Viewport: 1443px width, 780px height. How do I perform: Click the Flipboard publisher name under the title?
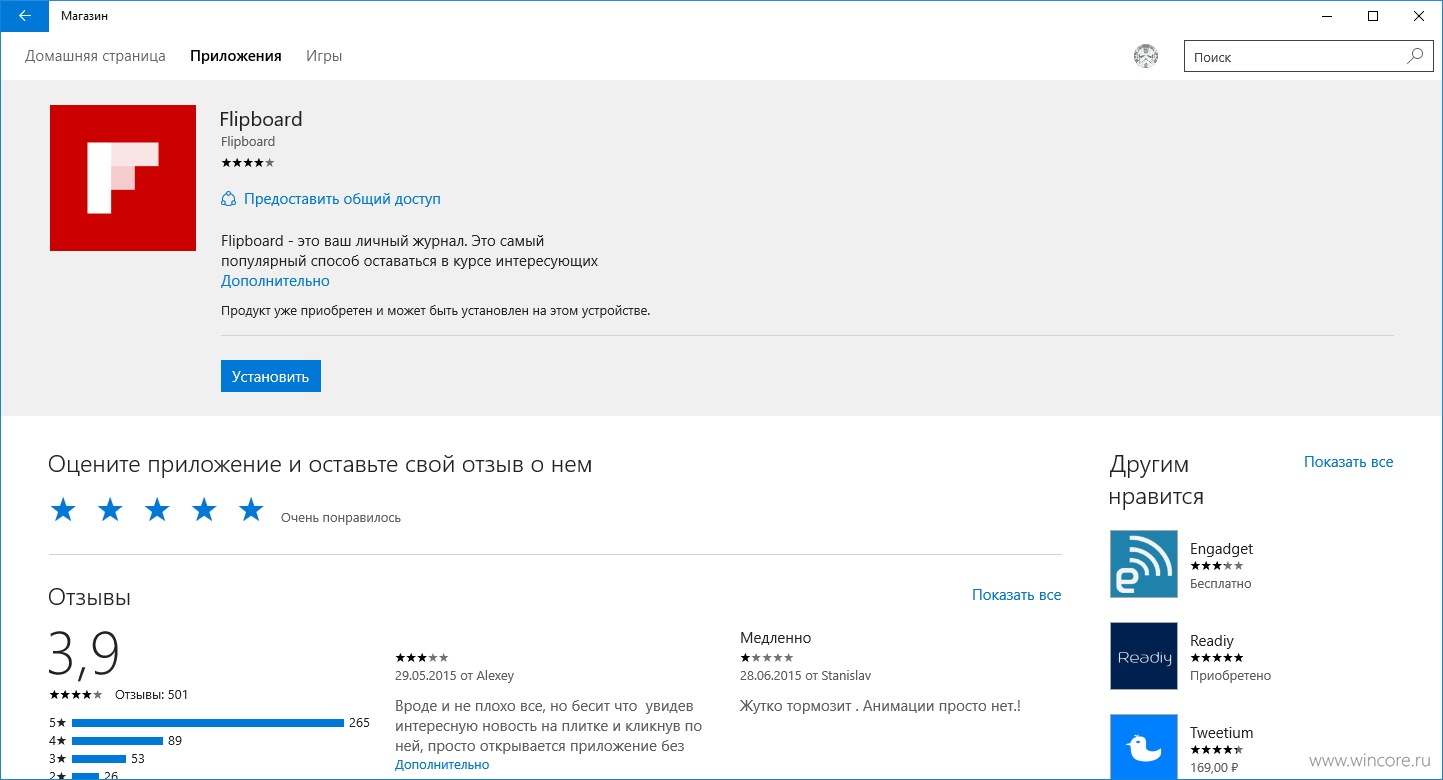pyautogui.click(x=248, y=142)
